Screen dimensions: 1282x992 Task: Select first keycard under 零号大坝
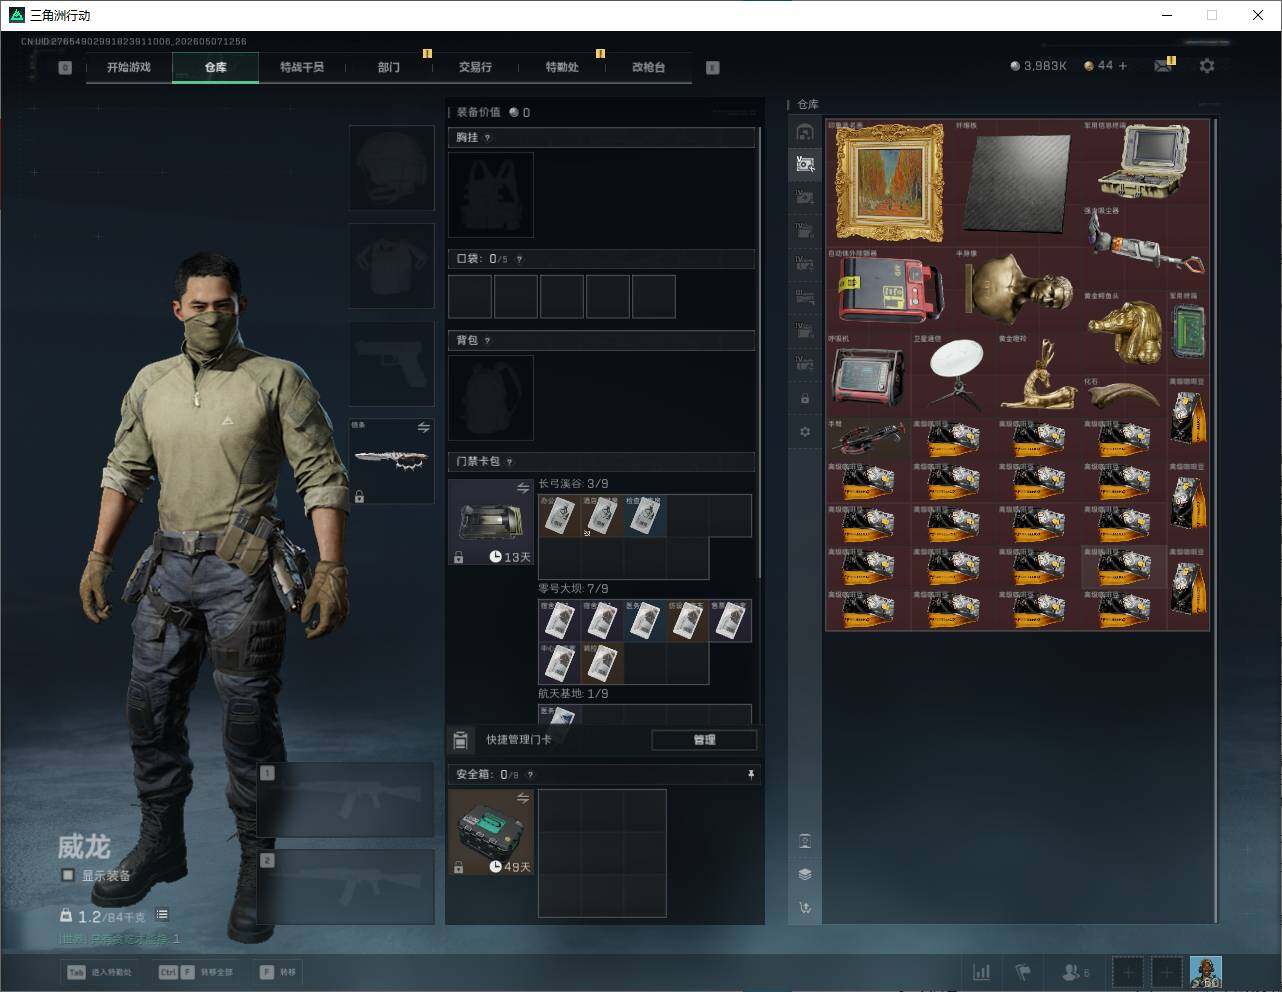point(560,621)
